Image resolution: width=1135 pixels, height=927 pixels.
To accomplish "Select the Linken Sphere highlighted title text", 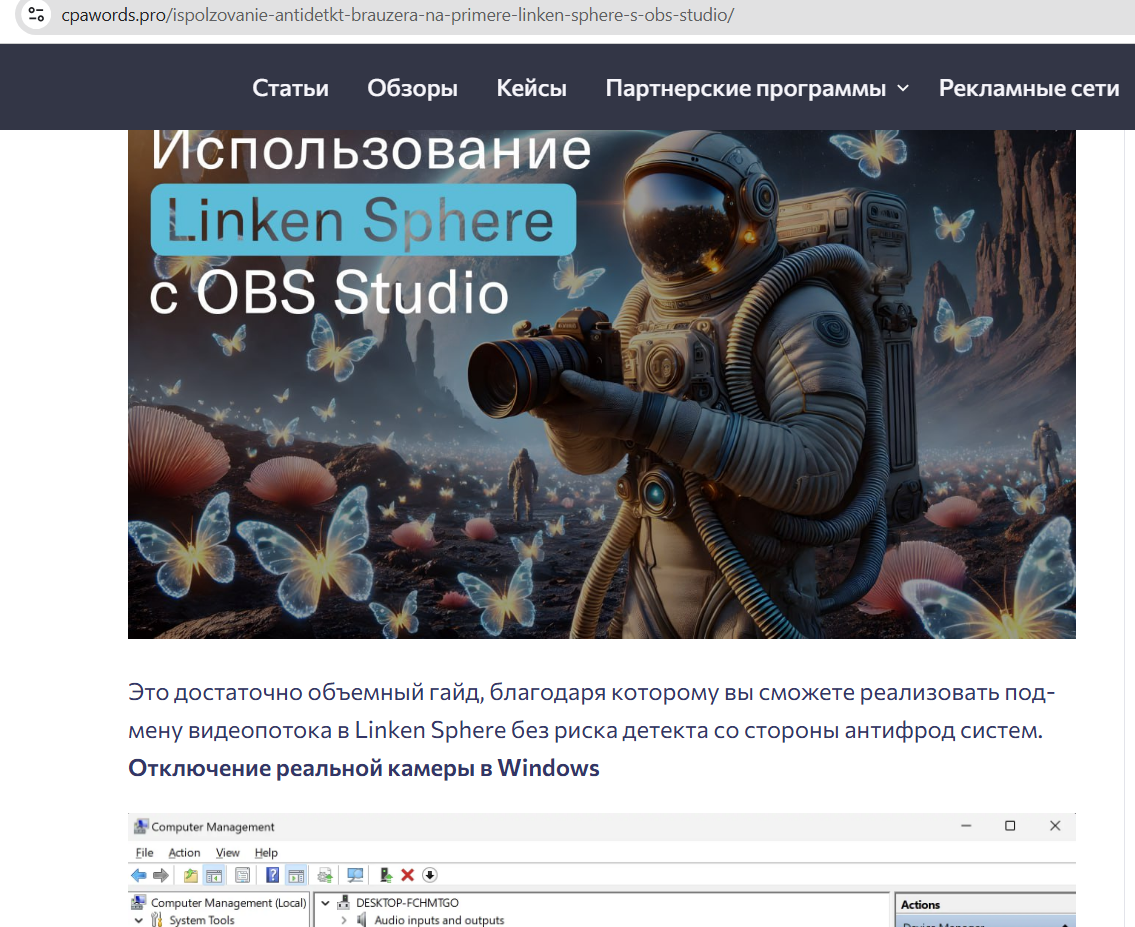I will 363,219.
